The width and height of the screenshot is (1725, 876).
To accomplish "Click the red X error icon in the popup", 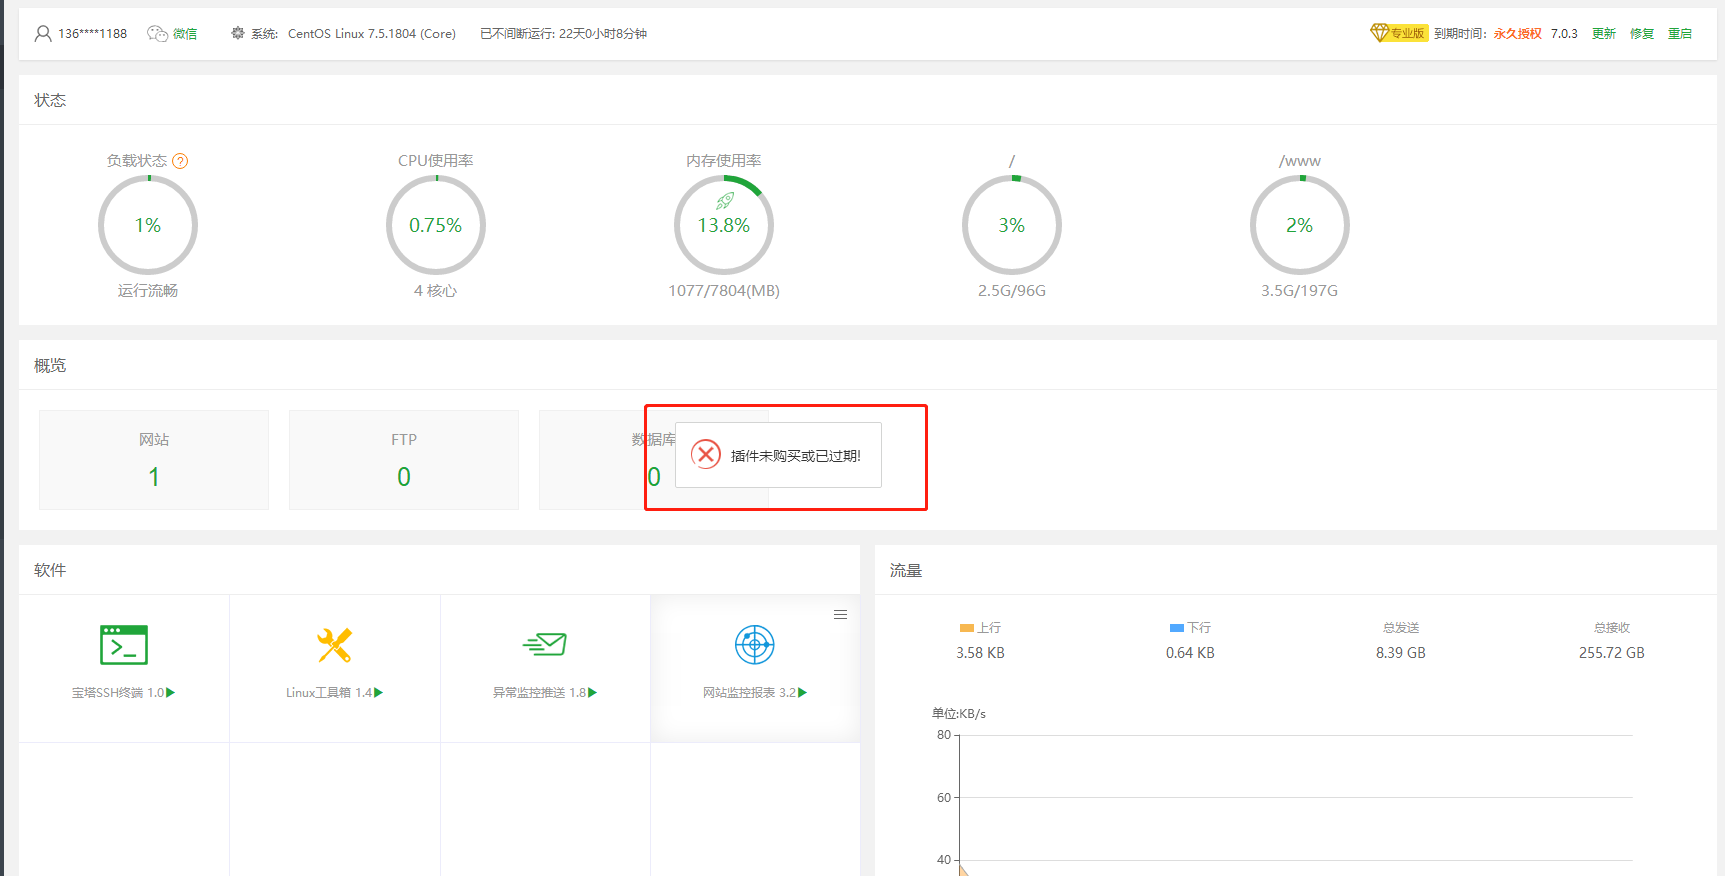I will (706, 455).
